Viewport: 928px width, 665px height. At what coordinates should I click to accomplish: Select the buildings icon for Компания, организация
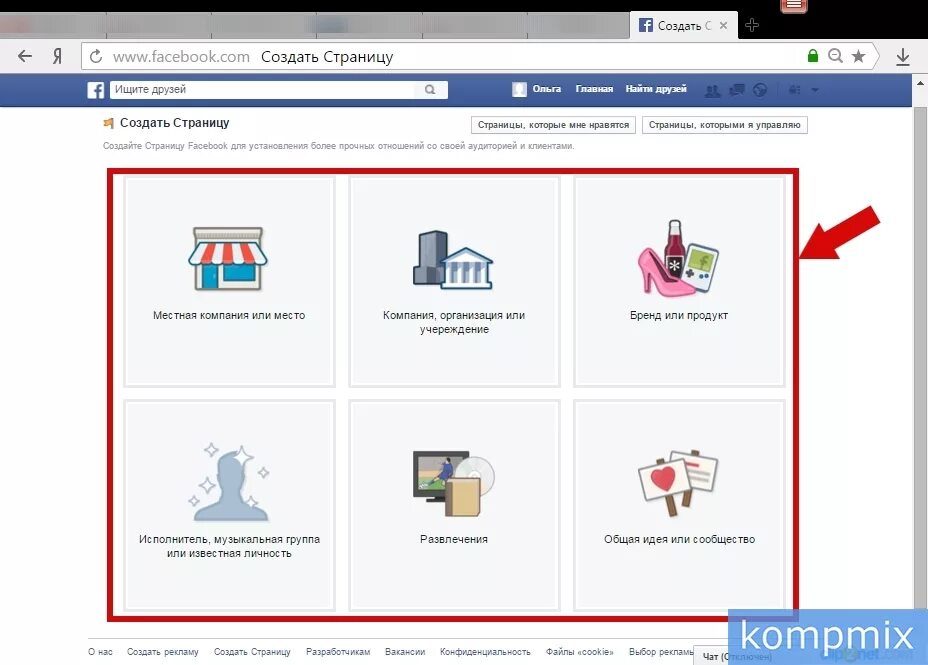coord(453,260)
